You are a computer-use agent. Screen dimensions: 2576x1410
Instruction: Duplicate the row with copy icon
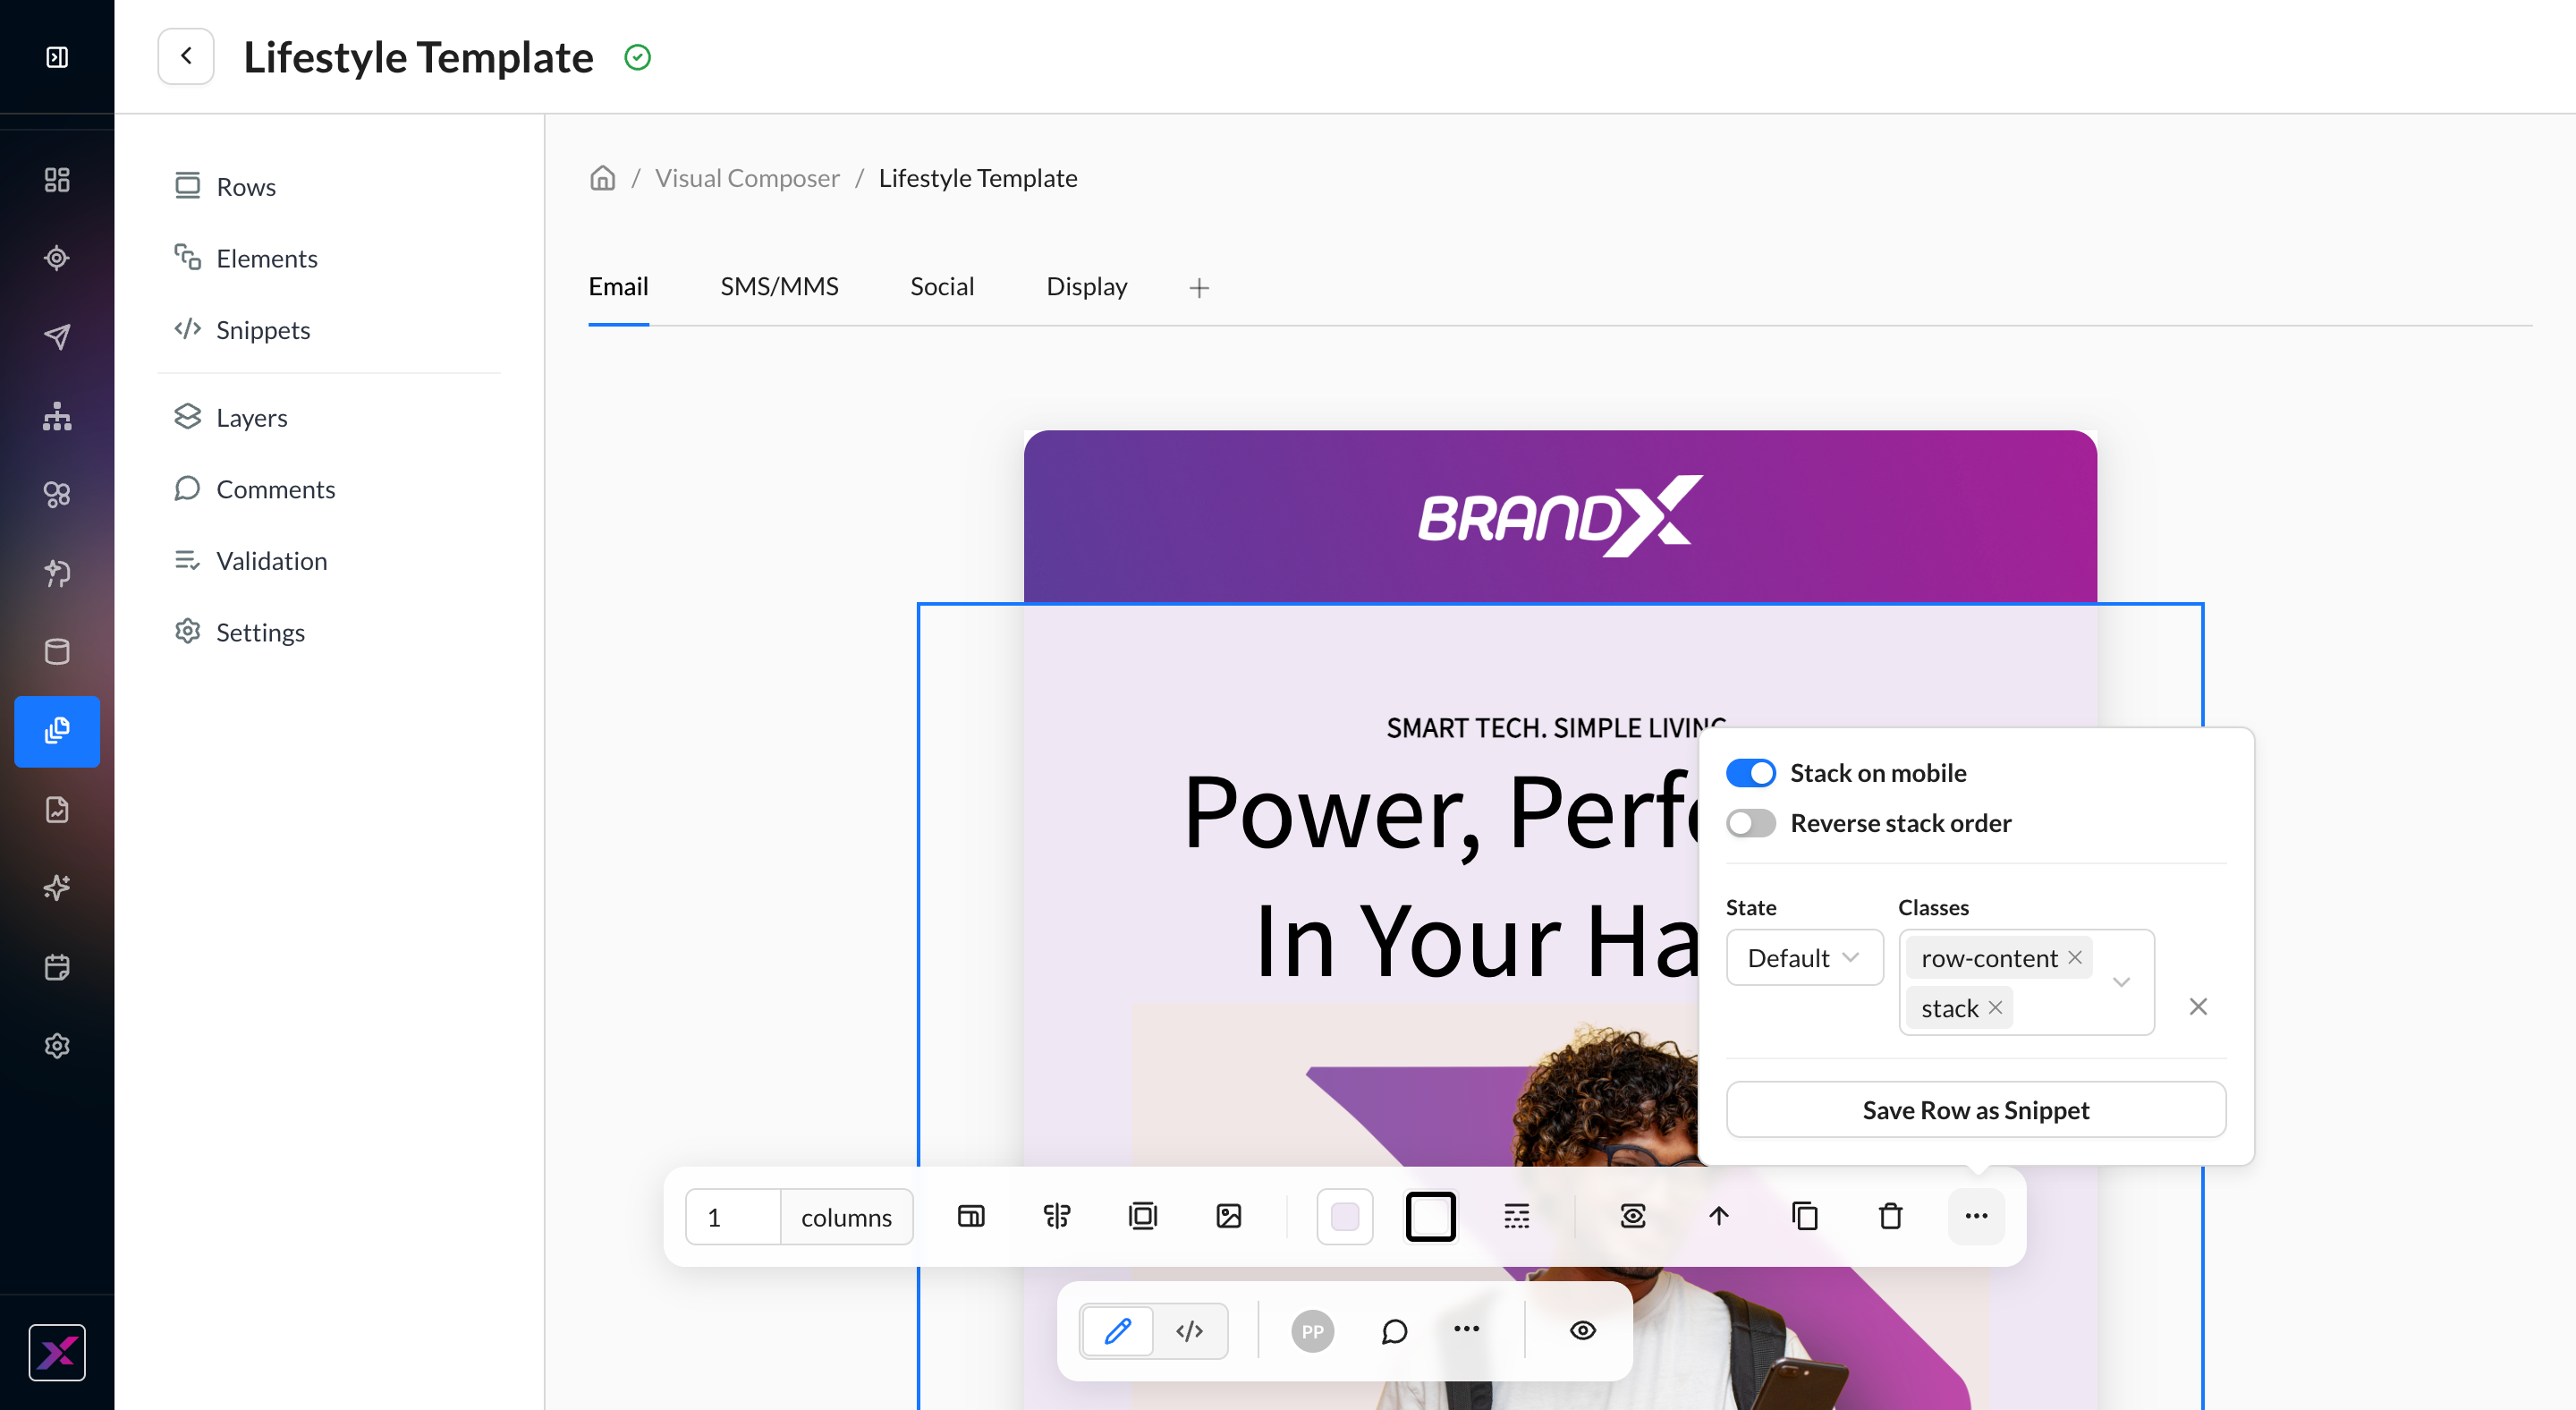point(1805,1216)
